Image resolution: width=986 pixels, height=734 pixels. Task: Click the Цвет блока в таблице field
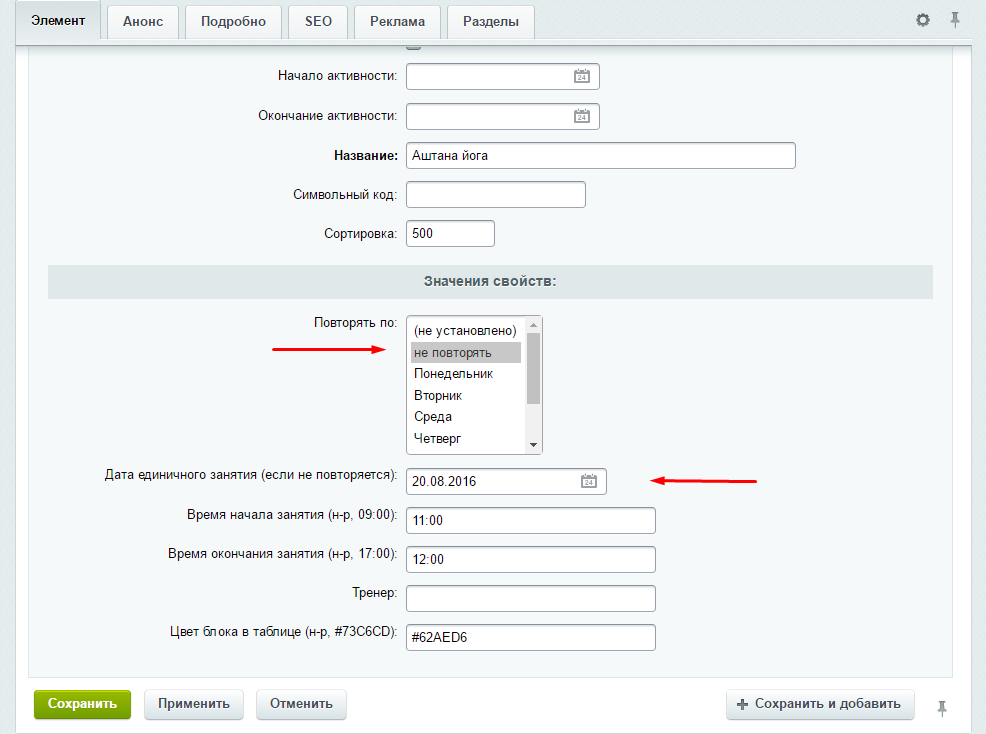(x=530, y=638)
